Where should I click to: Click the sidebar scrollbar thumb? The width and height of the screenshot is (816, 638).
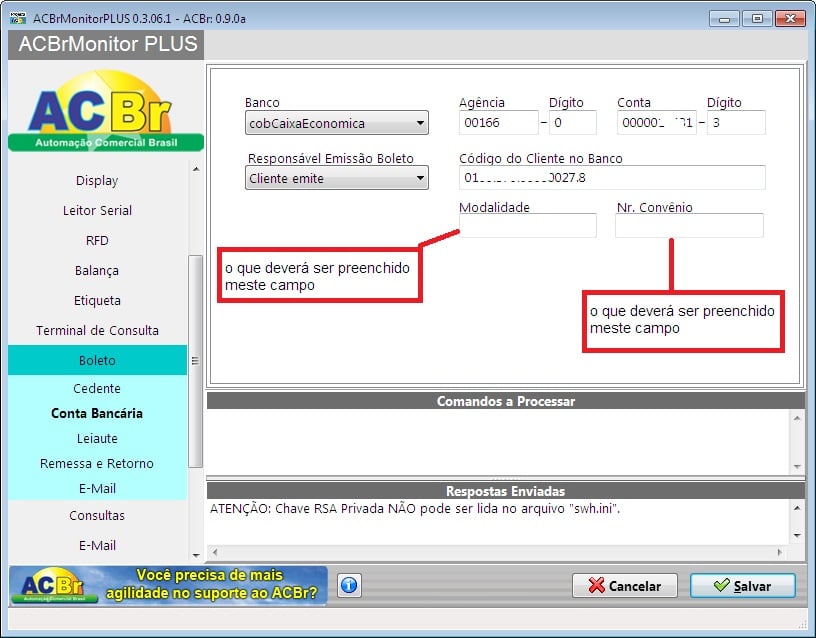coord(195,361)
